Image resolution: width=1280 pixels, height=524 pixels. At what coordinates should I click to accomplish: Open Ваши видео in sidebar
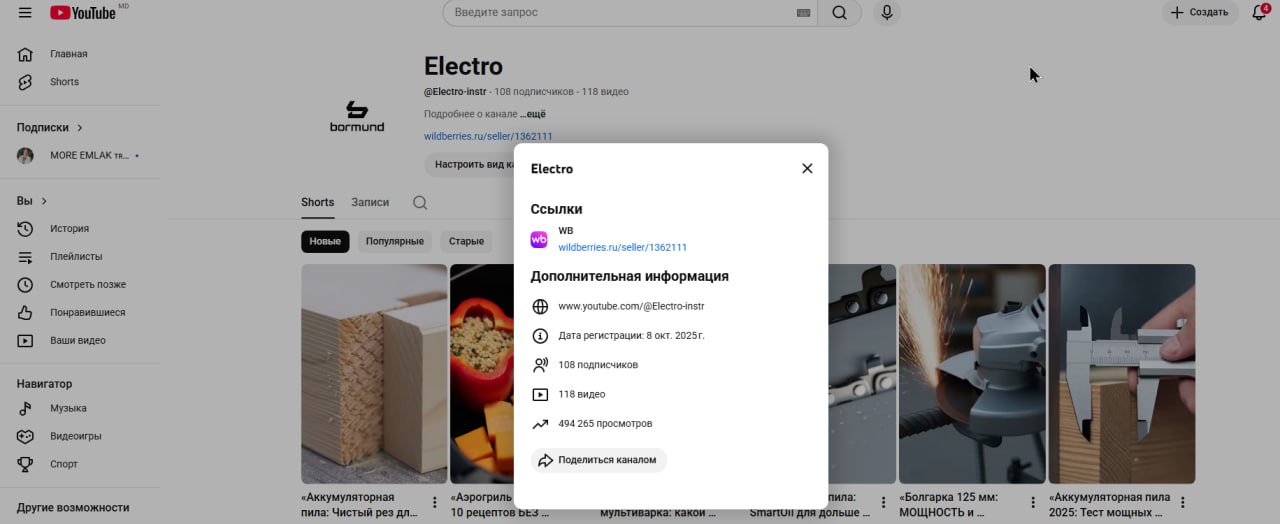coord(80,341)
